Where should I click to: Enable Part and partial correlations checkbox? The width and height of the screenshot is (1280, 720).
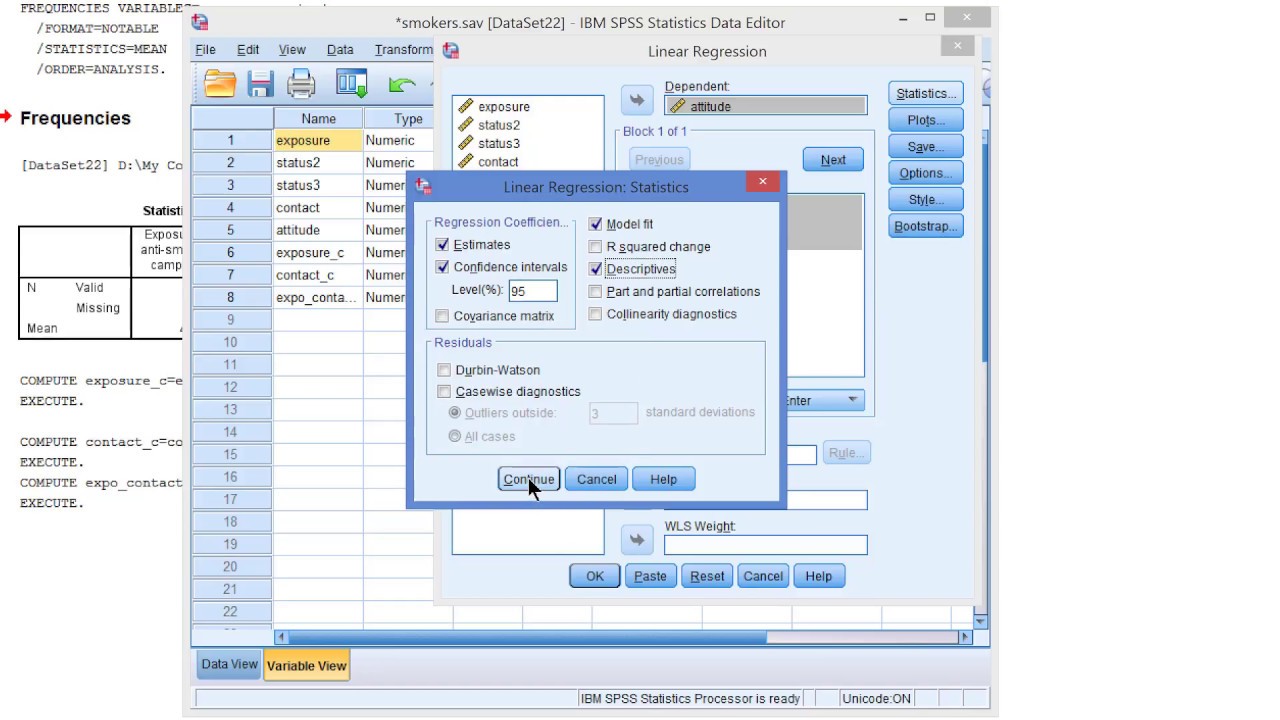tap(596, 291)
